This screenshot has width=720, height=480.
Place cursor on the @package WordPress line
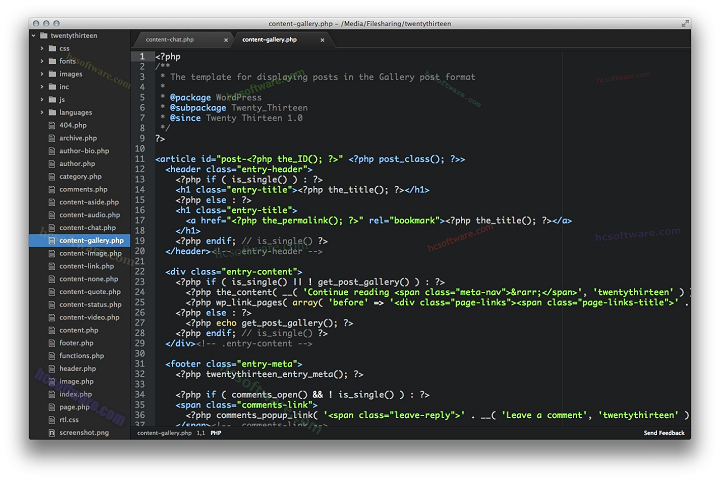[x=211, y=97]
